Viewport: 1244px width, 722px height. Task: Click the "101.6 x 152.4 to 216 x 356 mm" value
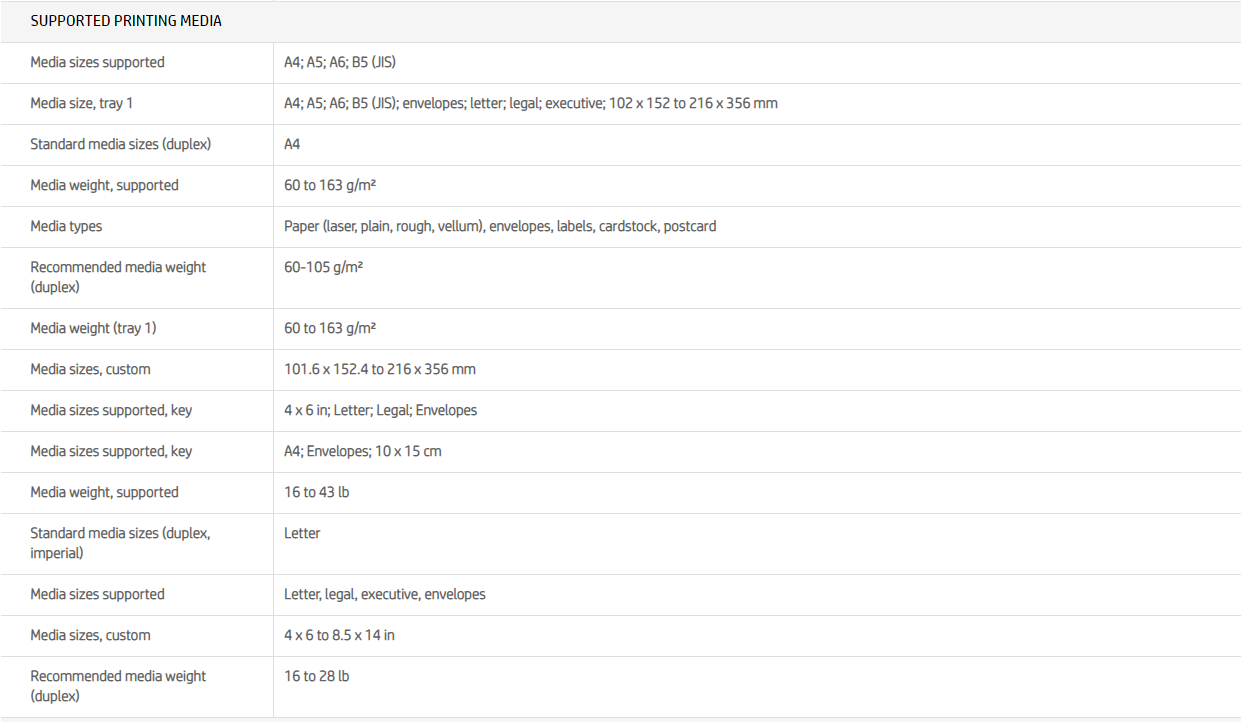(380, 369)
